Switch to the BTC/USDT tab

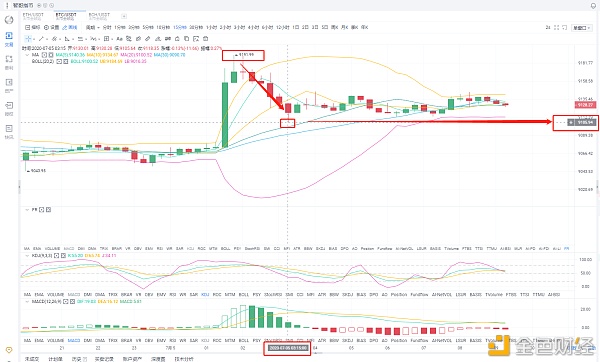[66, 16]
